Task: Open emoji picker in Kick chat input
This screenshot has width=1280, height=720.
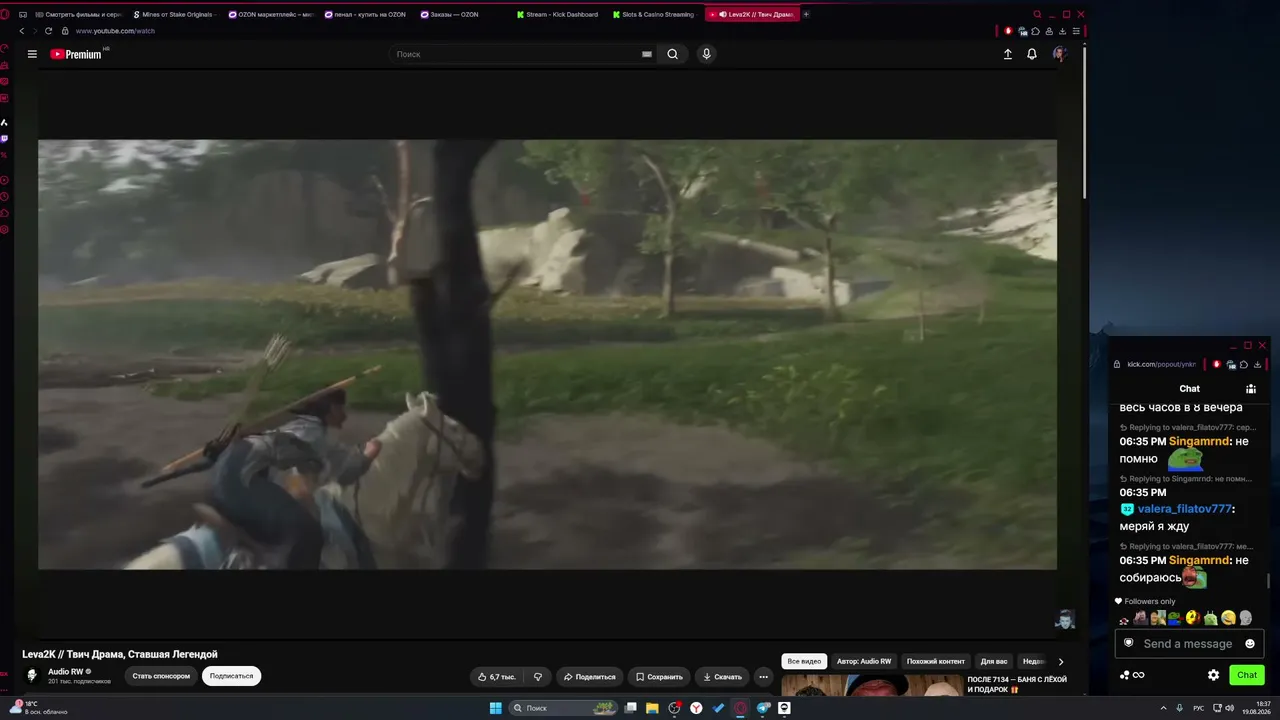Action: (x=1250, y=644)
